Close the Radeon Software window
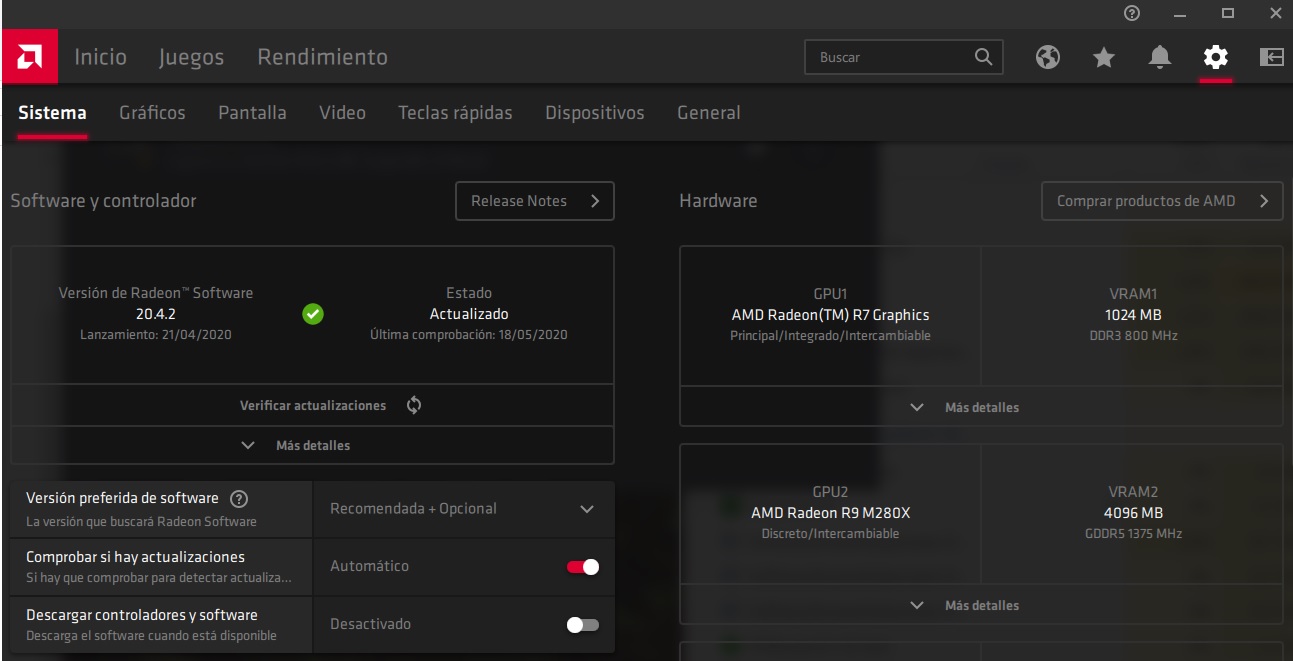Image resolution: width=1293 pixels, height=661 pixels. (x=1275, y=13)
